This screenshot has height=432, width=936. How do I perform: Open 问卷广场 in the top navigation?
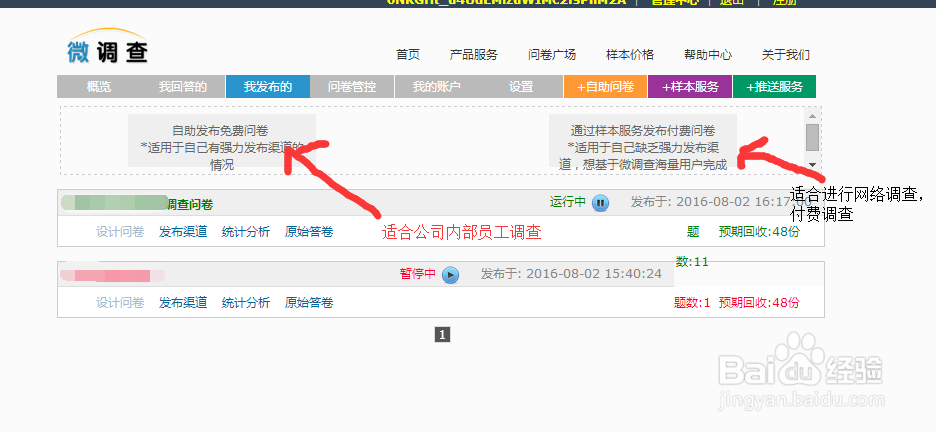point(552,55)
